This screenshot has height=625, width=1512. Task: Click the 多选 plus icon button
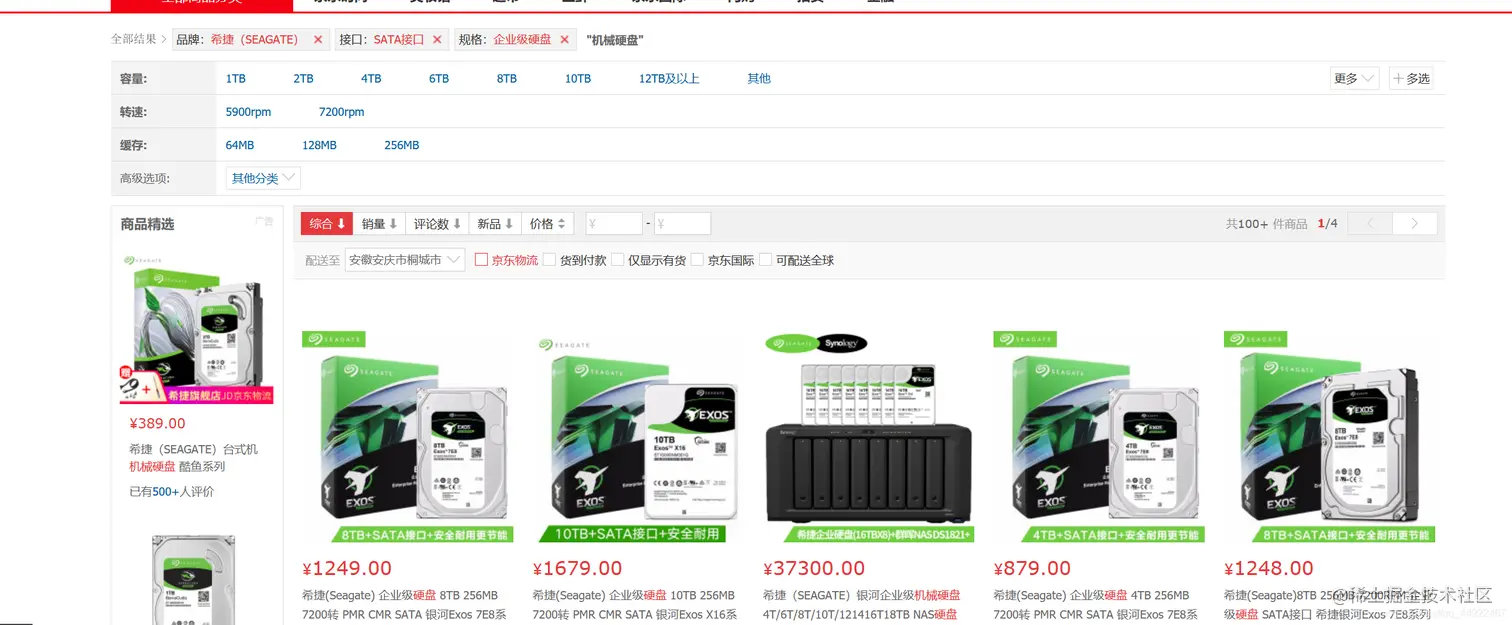pyautogui.click(x=1411, y=79)
